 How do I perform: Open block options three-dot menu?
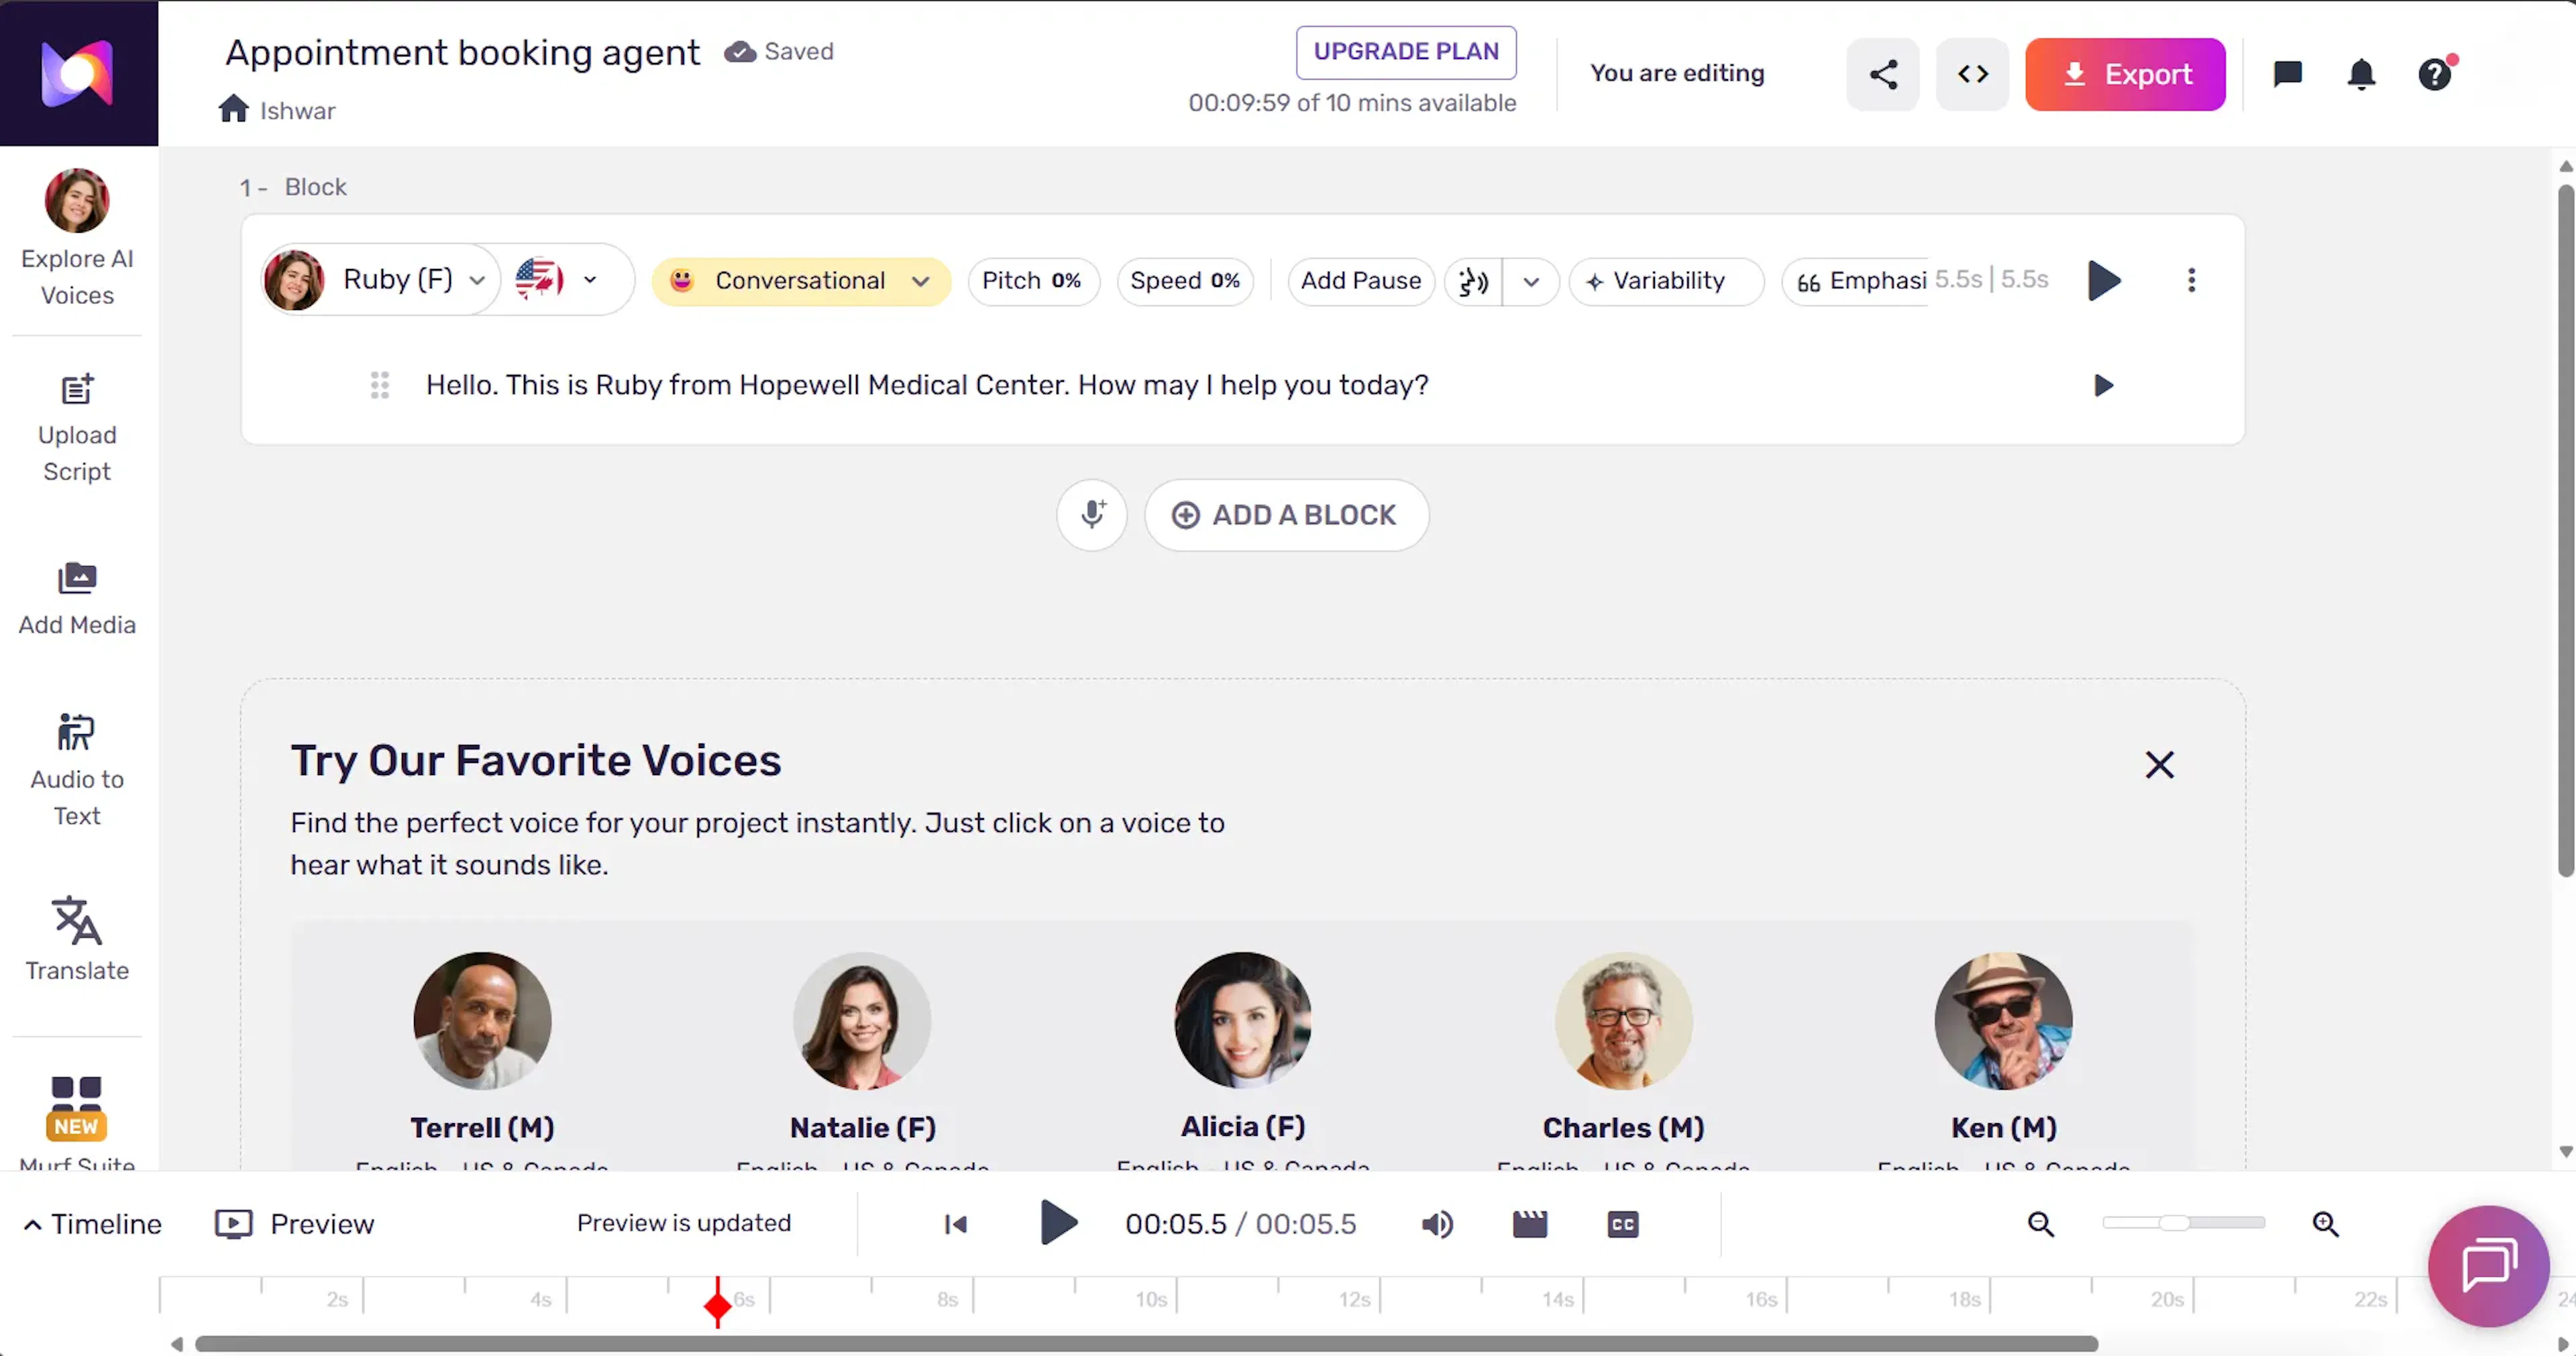pos(2191,280)
